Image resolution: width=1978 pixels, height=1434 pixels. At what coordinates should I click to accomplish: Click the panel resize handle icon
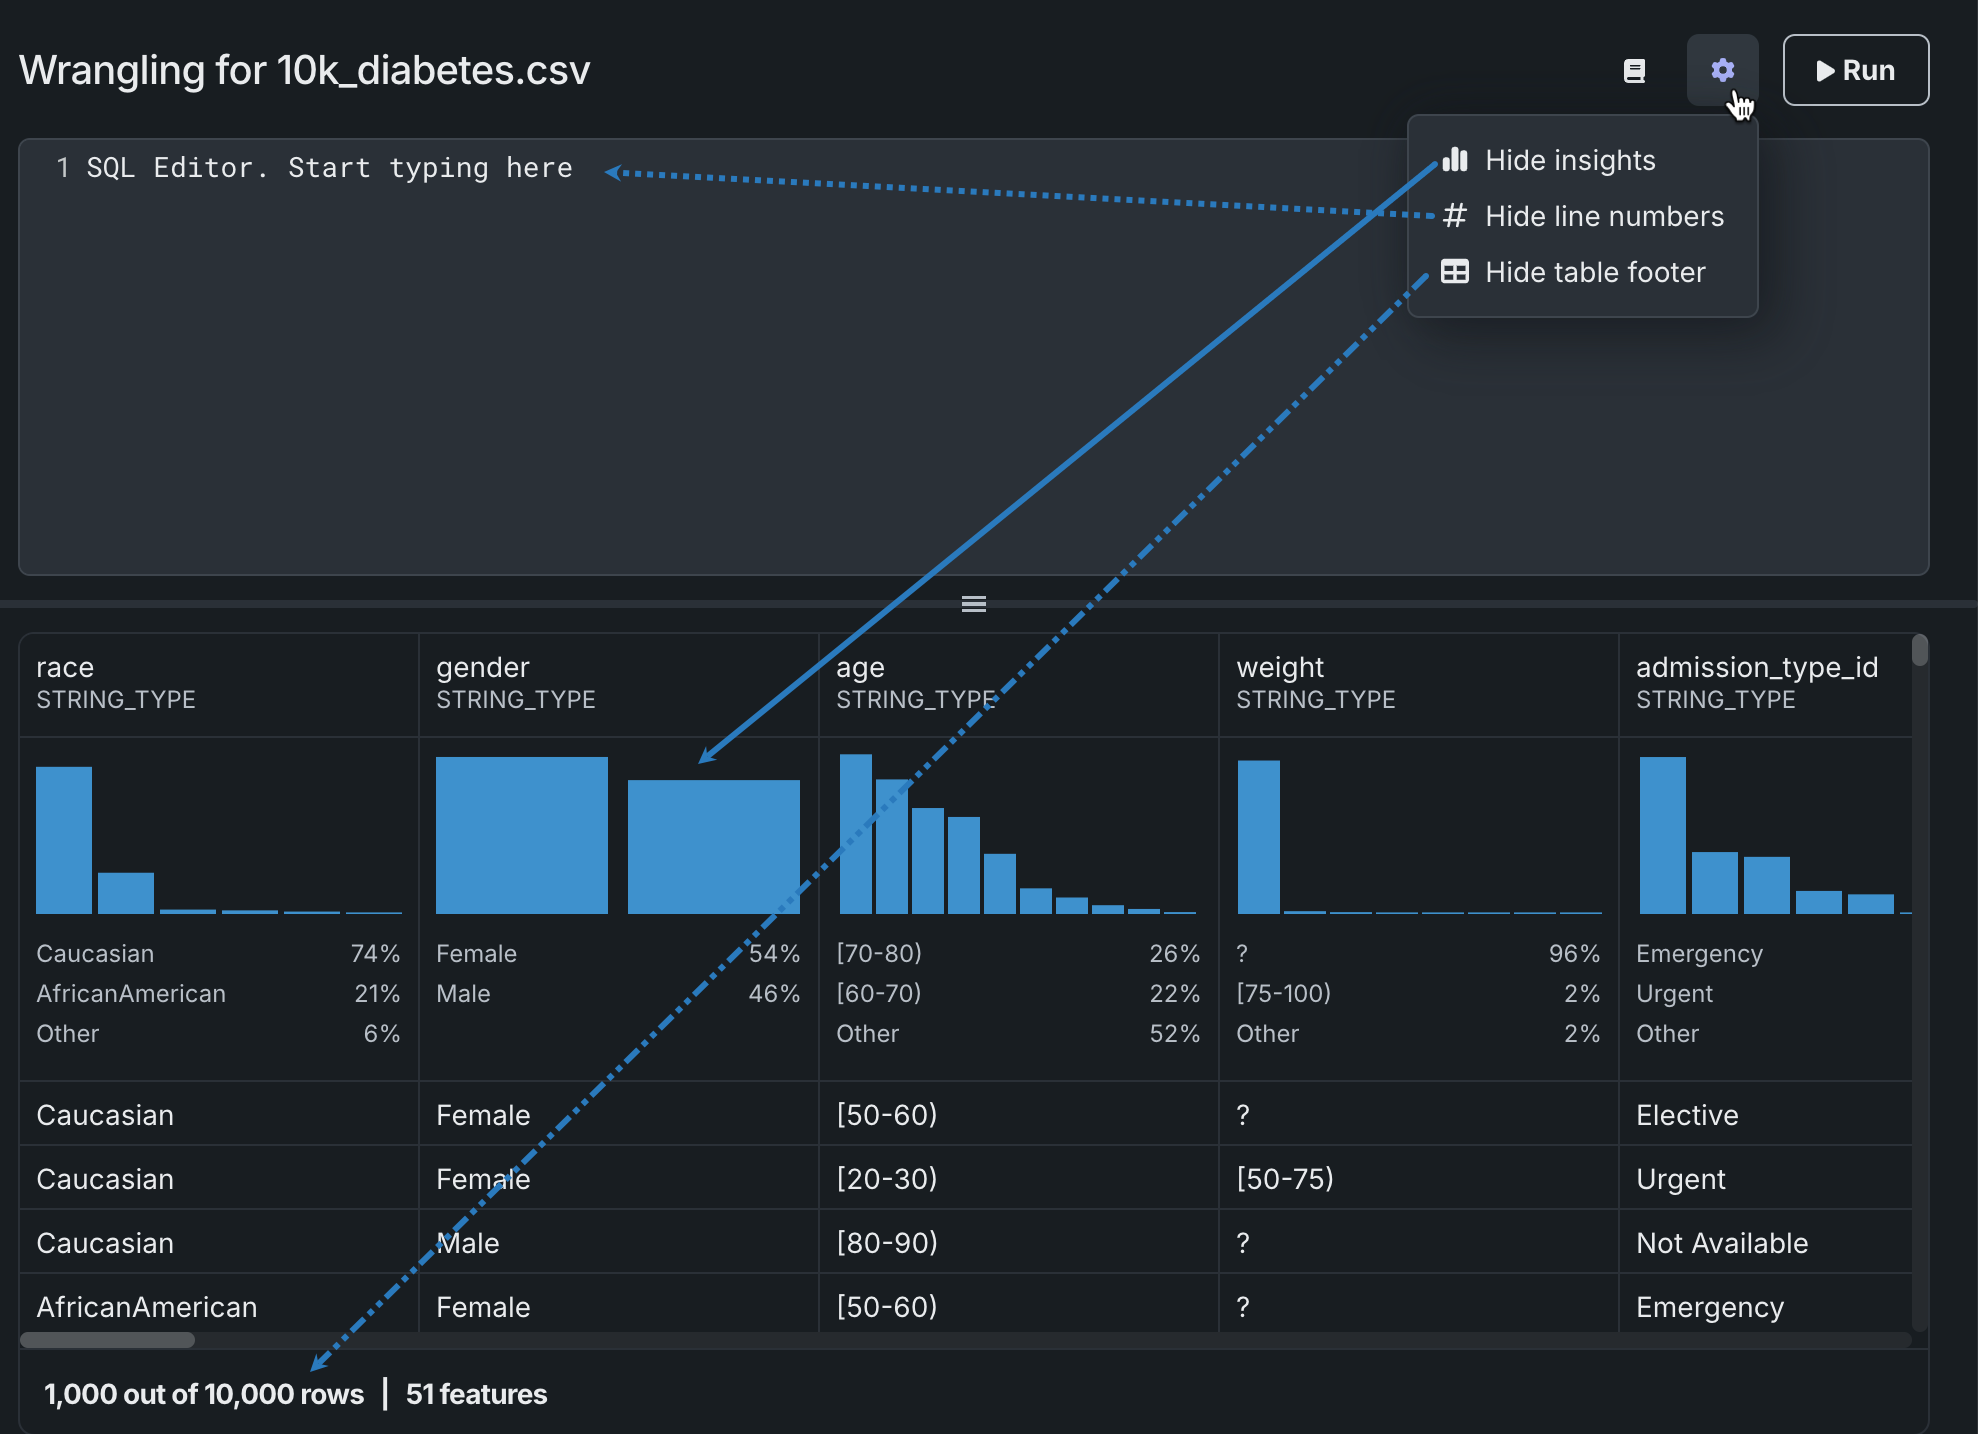pos(973,604)
